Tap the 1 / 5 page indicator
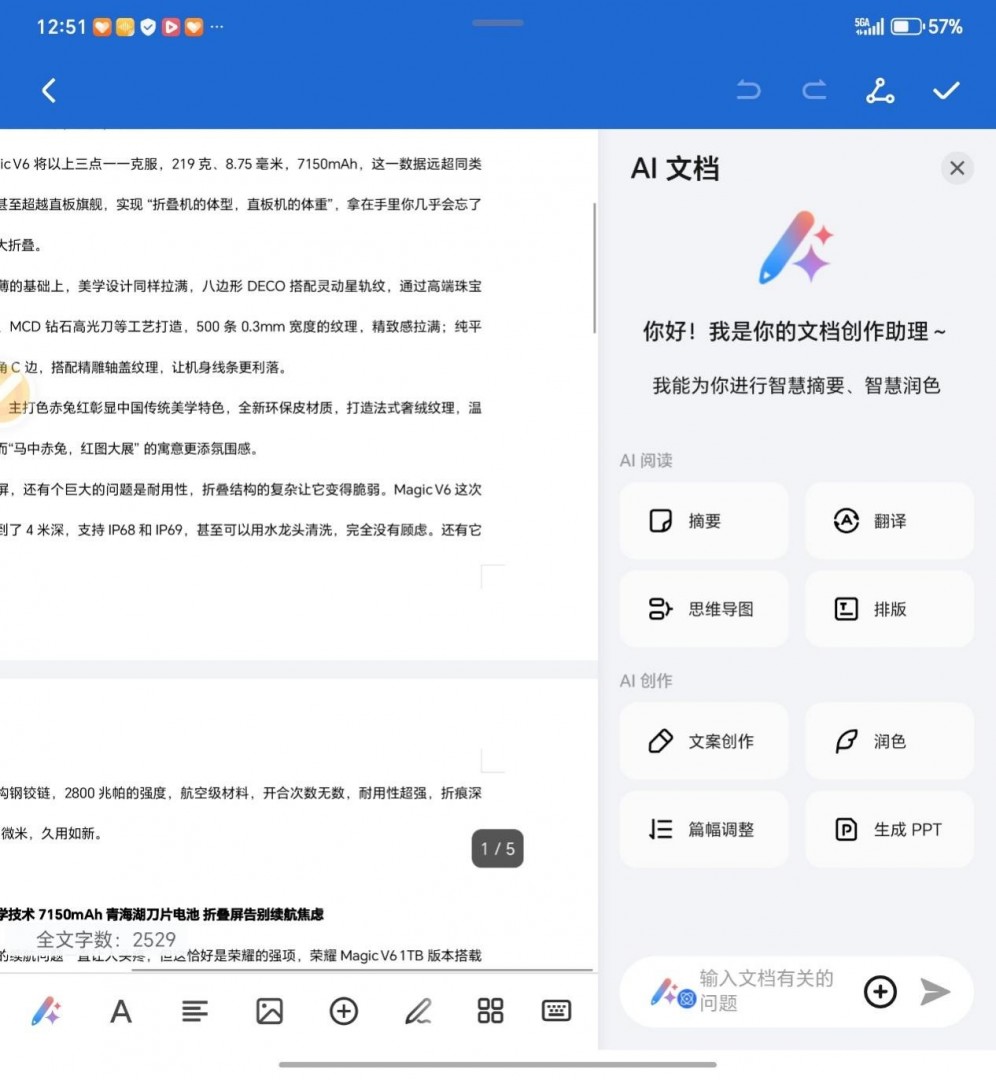This screenshot has width=996, height=1080. coord(497,849)
